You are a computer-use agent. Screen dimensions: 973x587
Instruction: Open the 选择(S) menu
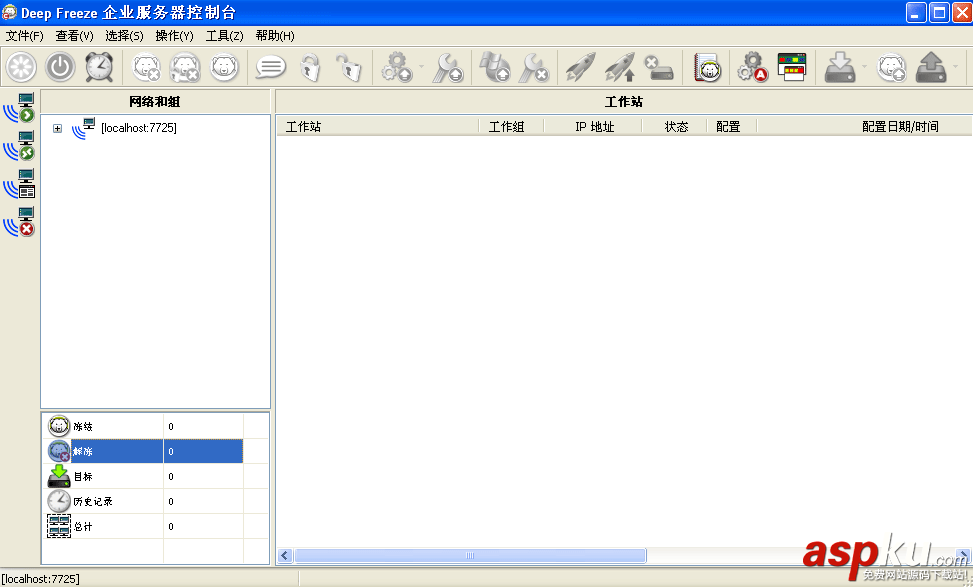(x=124, y=36)
